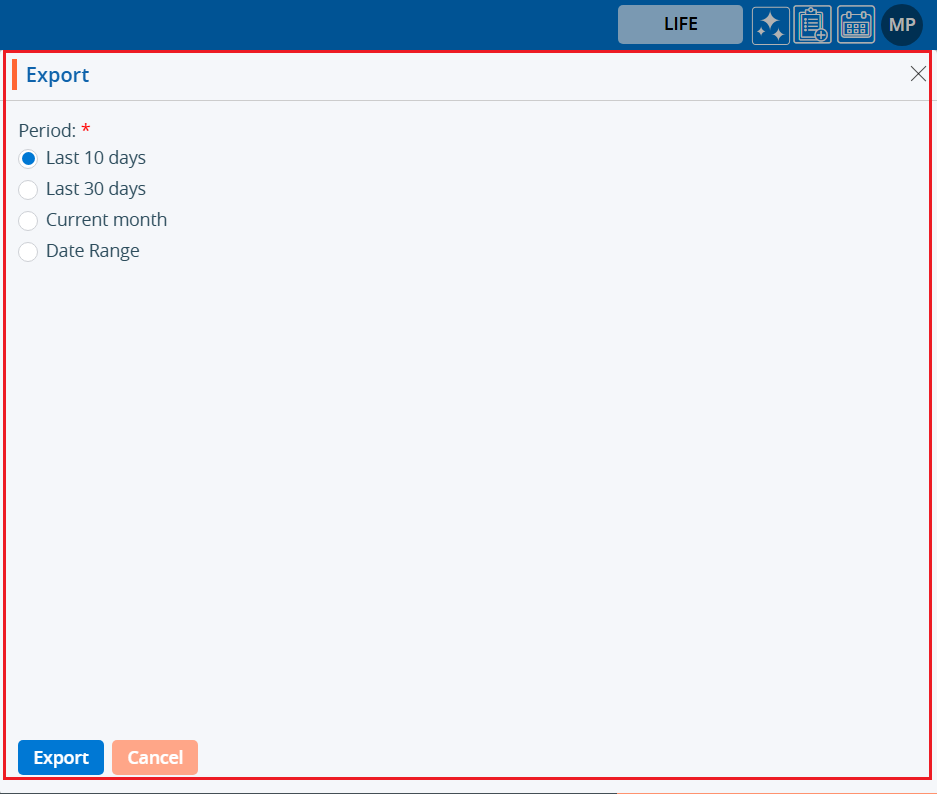The height and width of the screenshot is (794, 937).
Task: Click the LIFE button in header
Action: pyautogui.click(x=680, y=24)
